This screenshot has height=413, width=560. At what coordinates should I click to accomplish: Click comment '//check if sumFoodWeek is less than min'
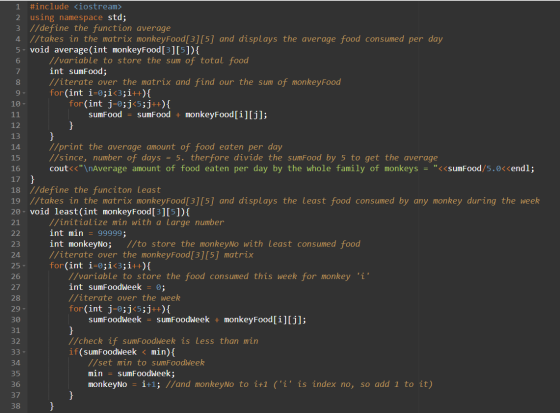(x=164, y=341)
